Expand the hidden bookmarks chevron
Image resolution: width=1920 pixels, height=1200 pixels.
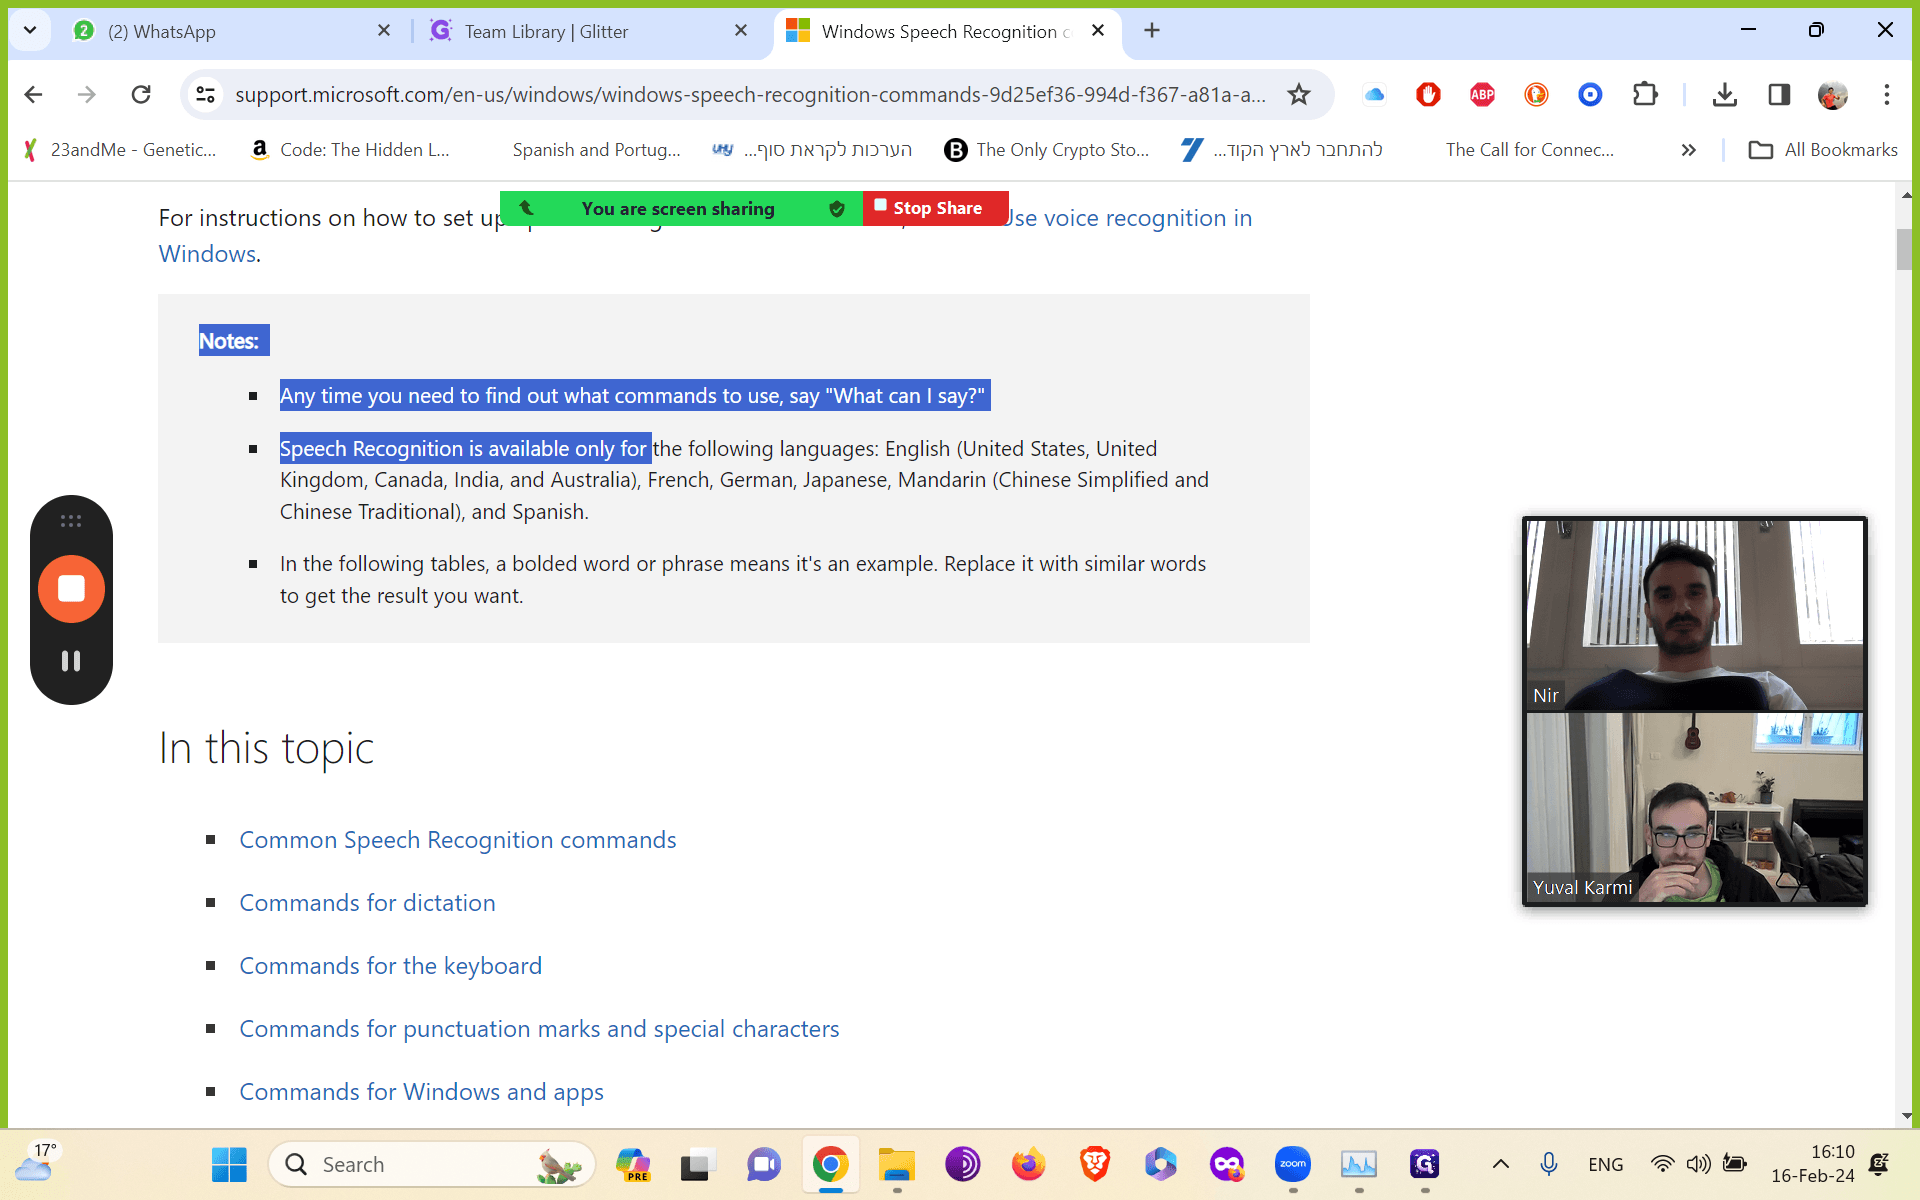point(1688,150)
